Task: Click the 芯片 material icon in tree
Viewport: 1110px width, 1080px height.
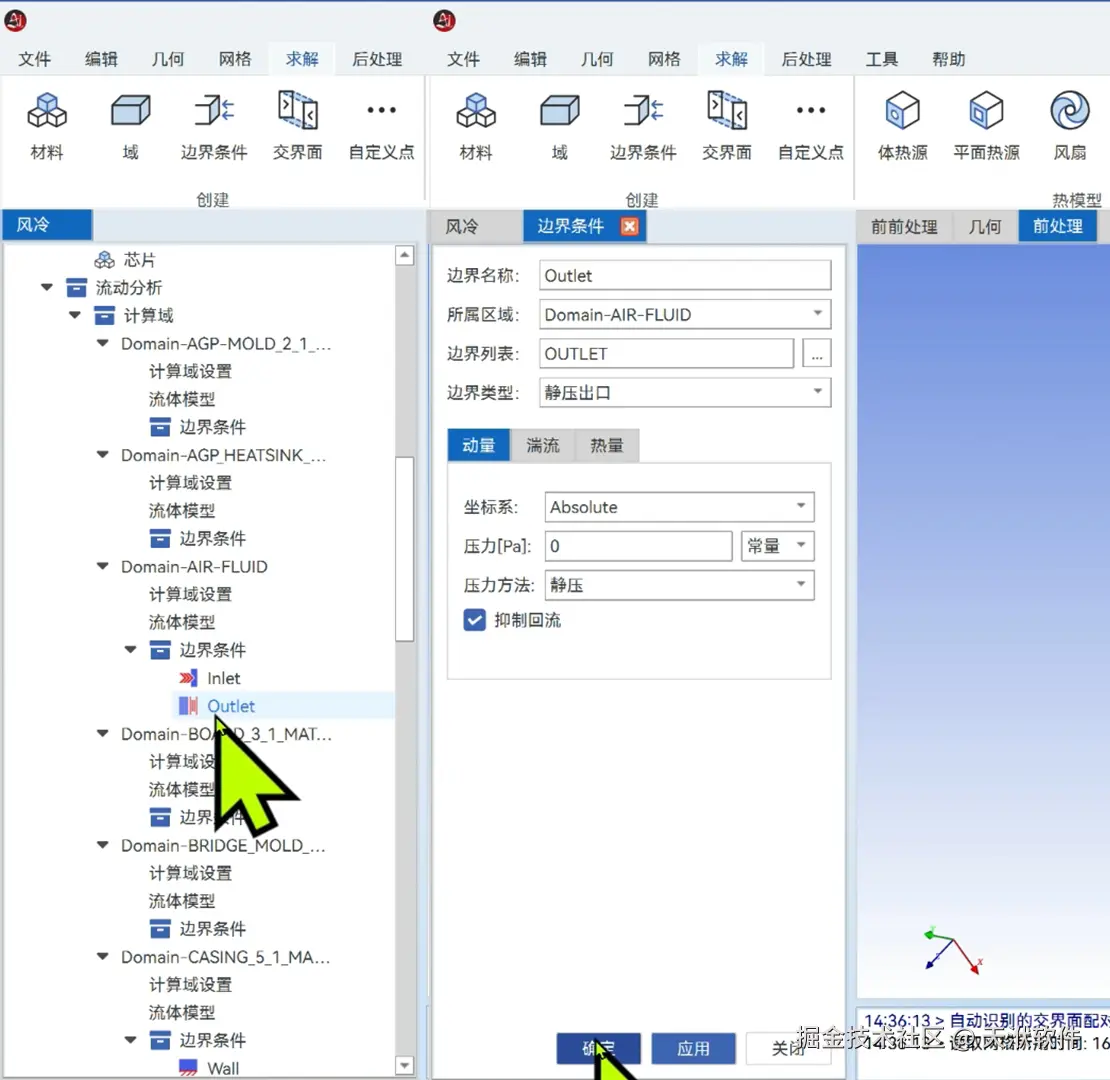Action: [x=105, y=260]
